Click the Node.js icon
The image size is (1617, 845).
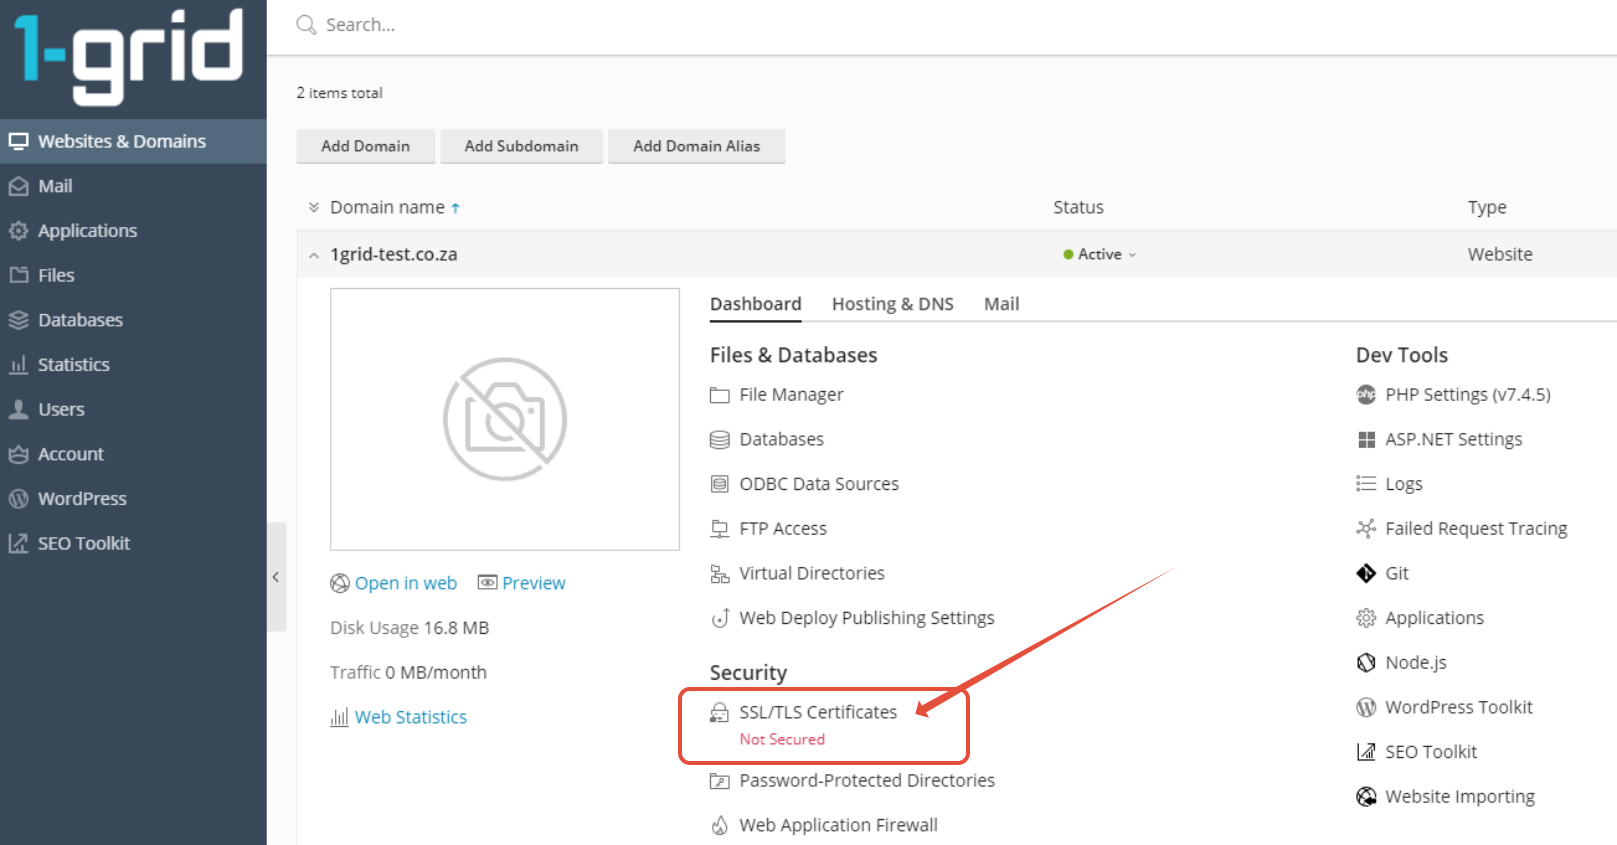tap(1366, 663)
